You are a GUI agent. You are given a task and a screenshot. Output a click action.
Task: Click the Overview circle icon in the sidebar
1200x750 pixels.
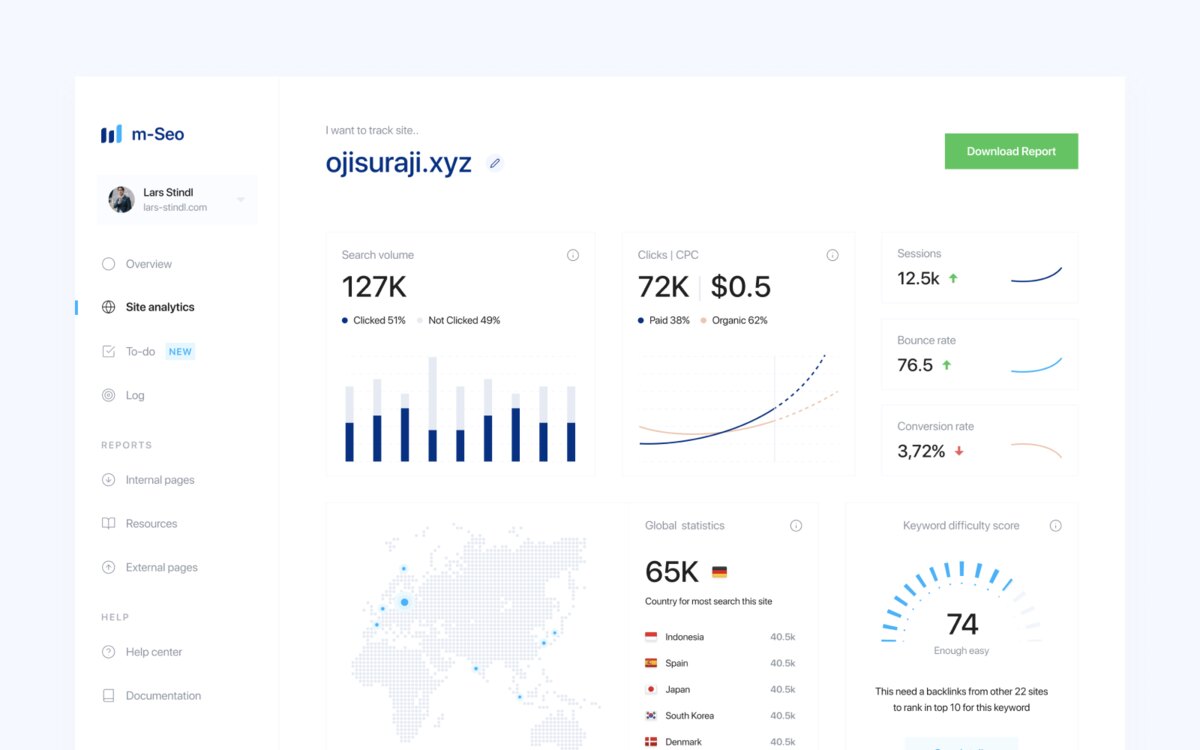[x=108, y=264]
